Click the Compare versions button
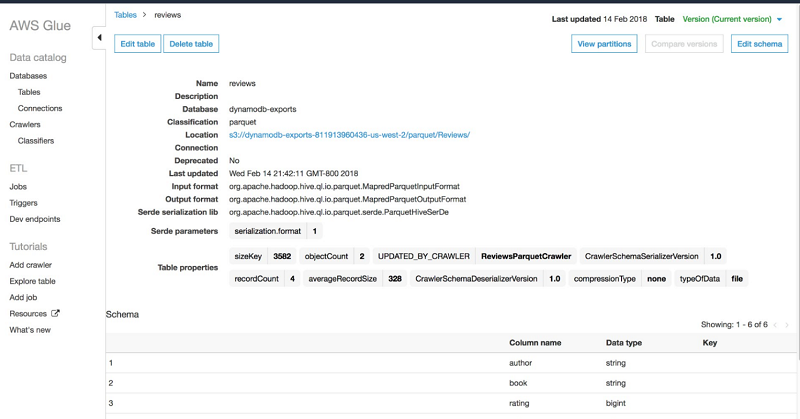Image resolution: width=800 pixels, height=419 pixels. tap(684, 44)
